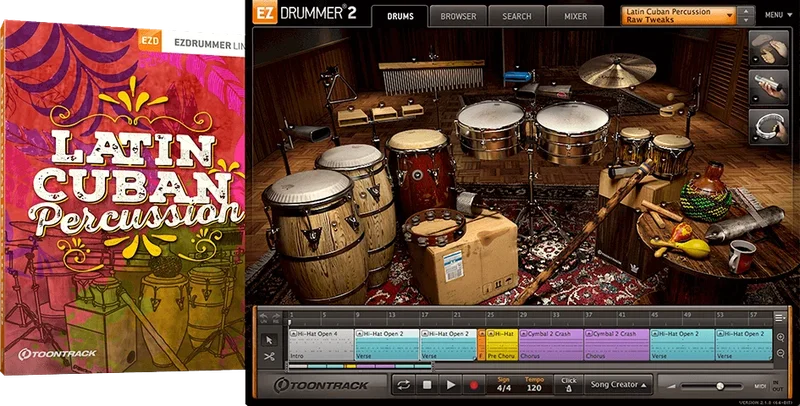This screenshot has height=406, width=800.
Task: Open the song track options menu icon
Action: click(780, 318)
